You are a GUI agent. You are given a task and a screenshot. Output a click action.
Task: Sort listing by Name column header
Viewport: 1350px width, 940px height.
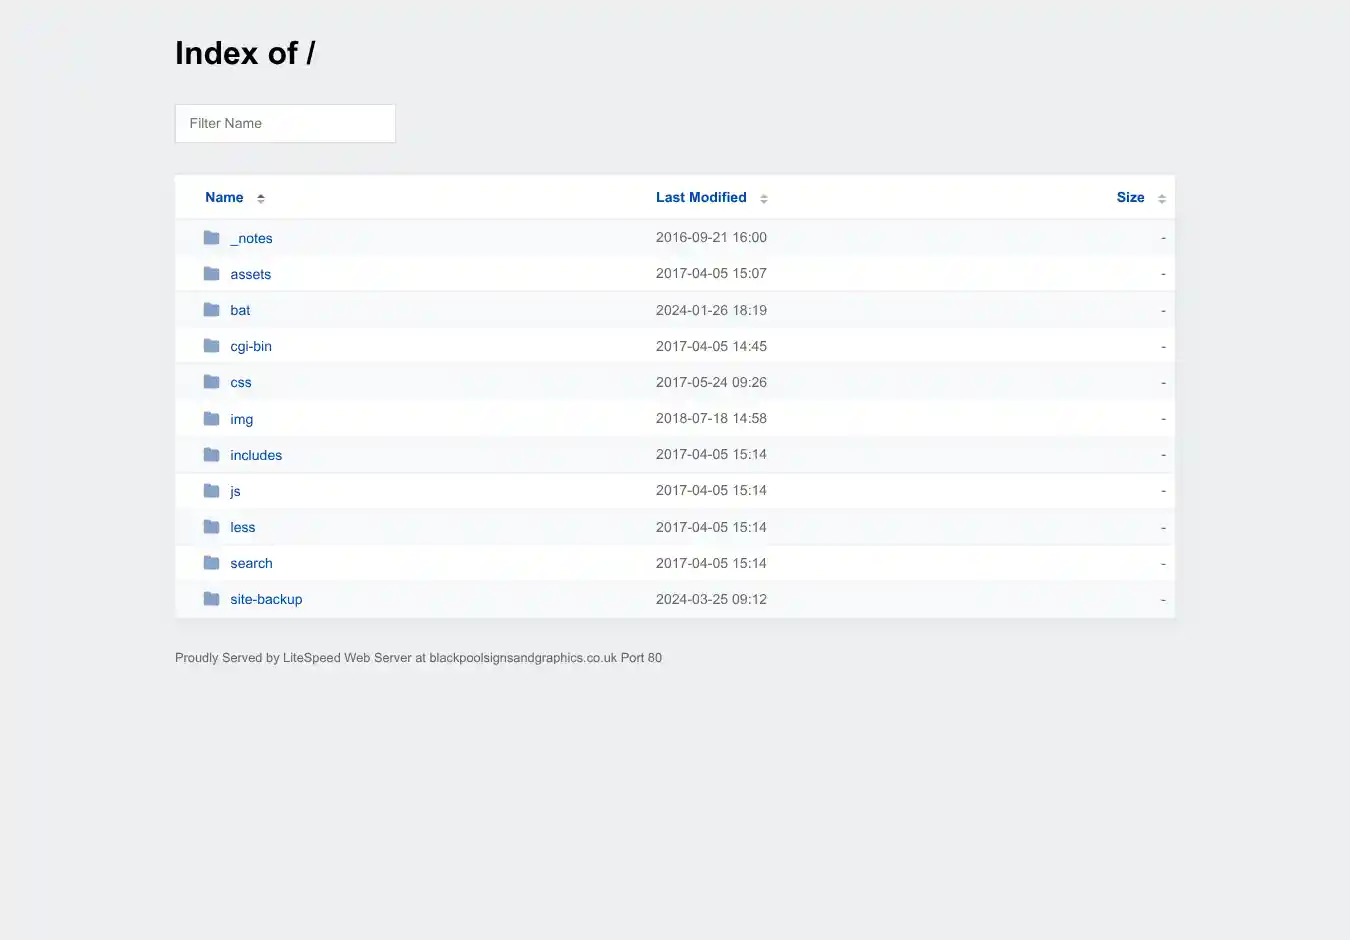(224, 198)
